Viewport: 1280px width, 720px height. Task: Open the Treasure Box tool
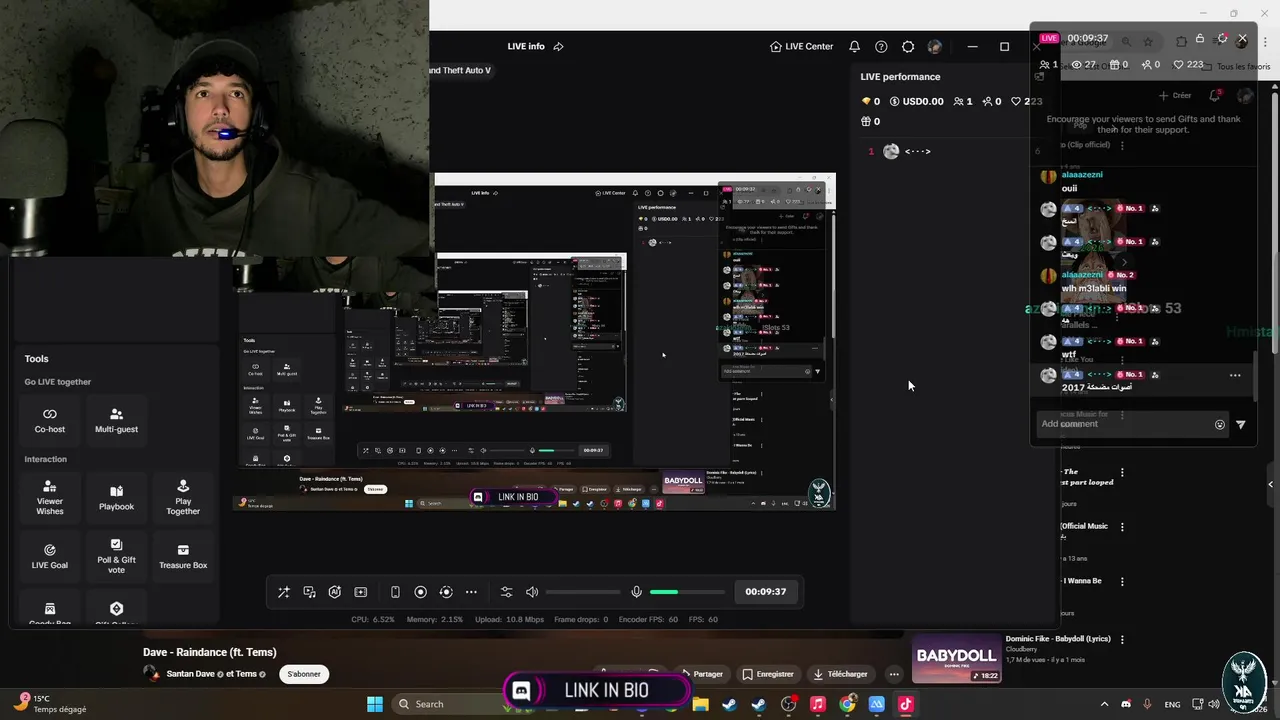point(183,556)
